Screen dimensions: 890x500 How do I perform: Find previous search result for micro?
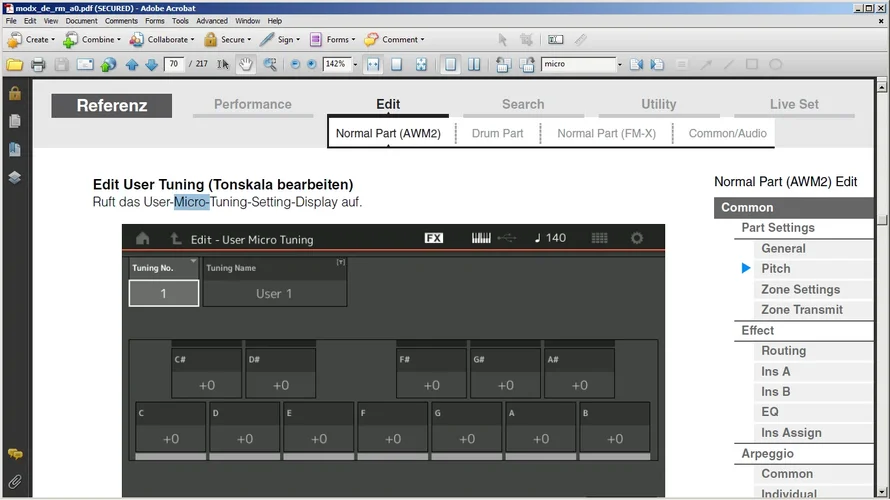pyautogui.click(x=636, y=65)
